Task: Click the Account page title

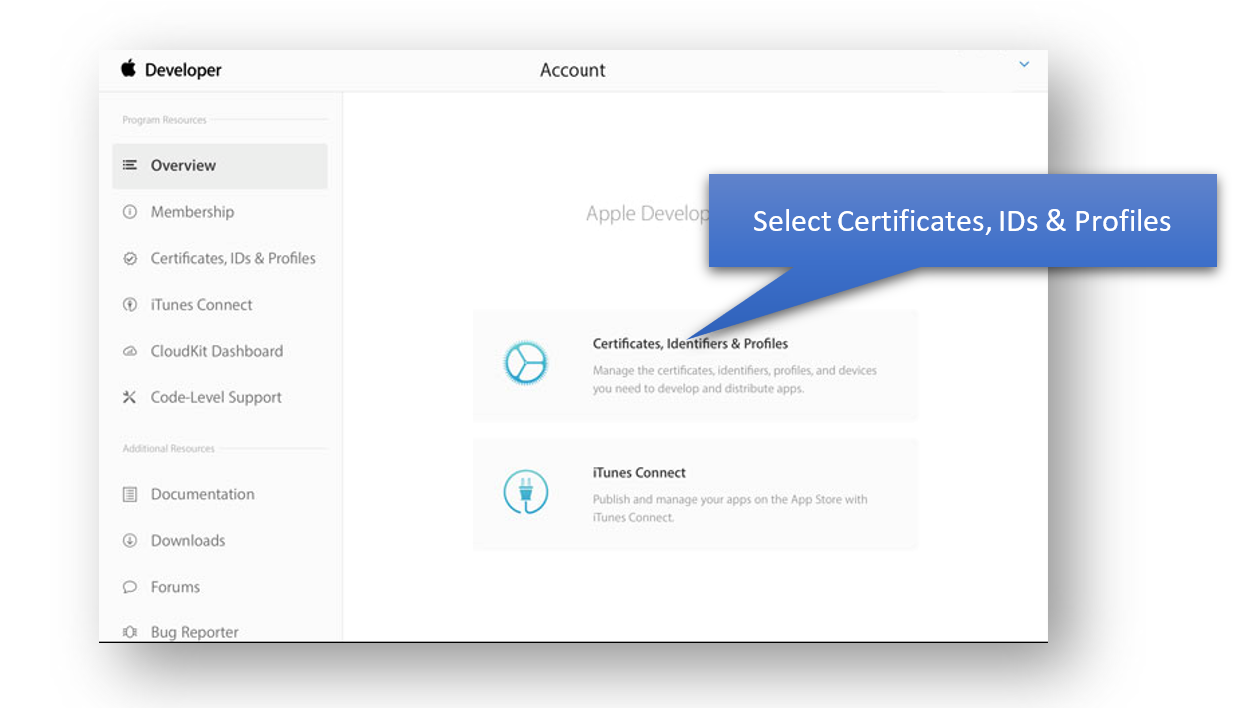Action: tap(573, 70)
